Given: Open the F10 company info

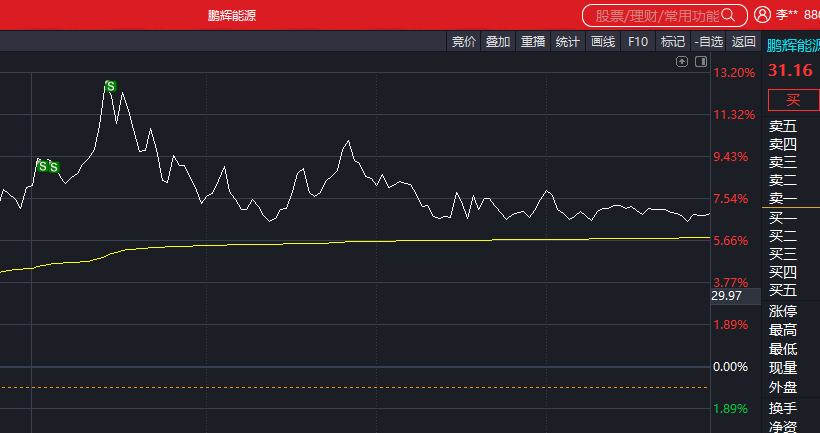Looking at the screenshot, I should (x=638, y=42).
